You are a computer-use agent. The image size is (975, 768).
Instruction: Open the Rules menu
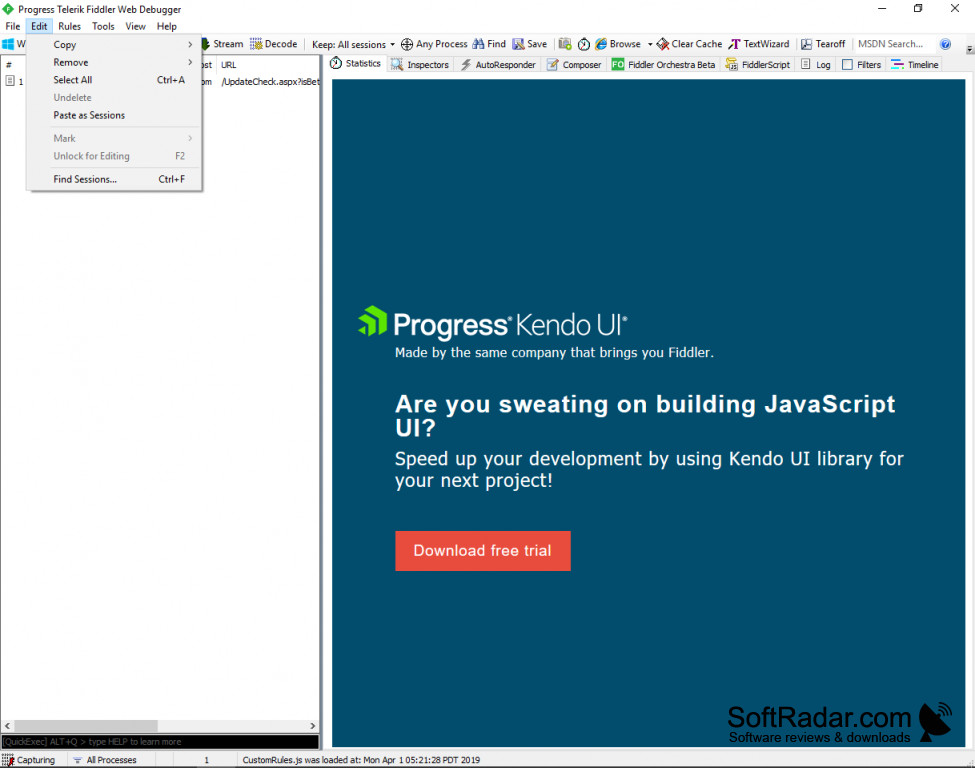[x=70, y=26]
